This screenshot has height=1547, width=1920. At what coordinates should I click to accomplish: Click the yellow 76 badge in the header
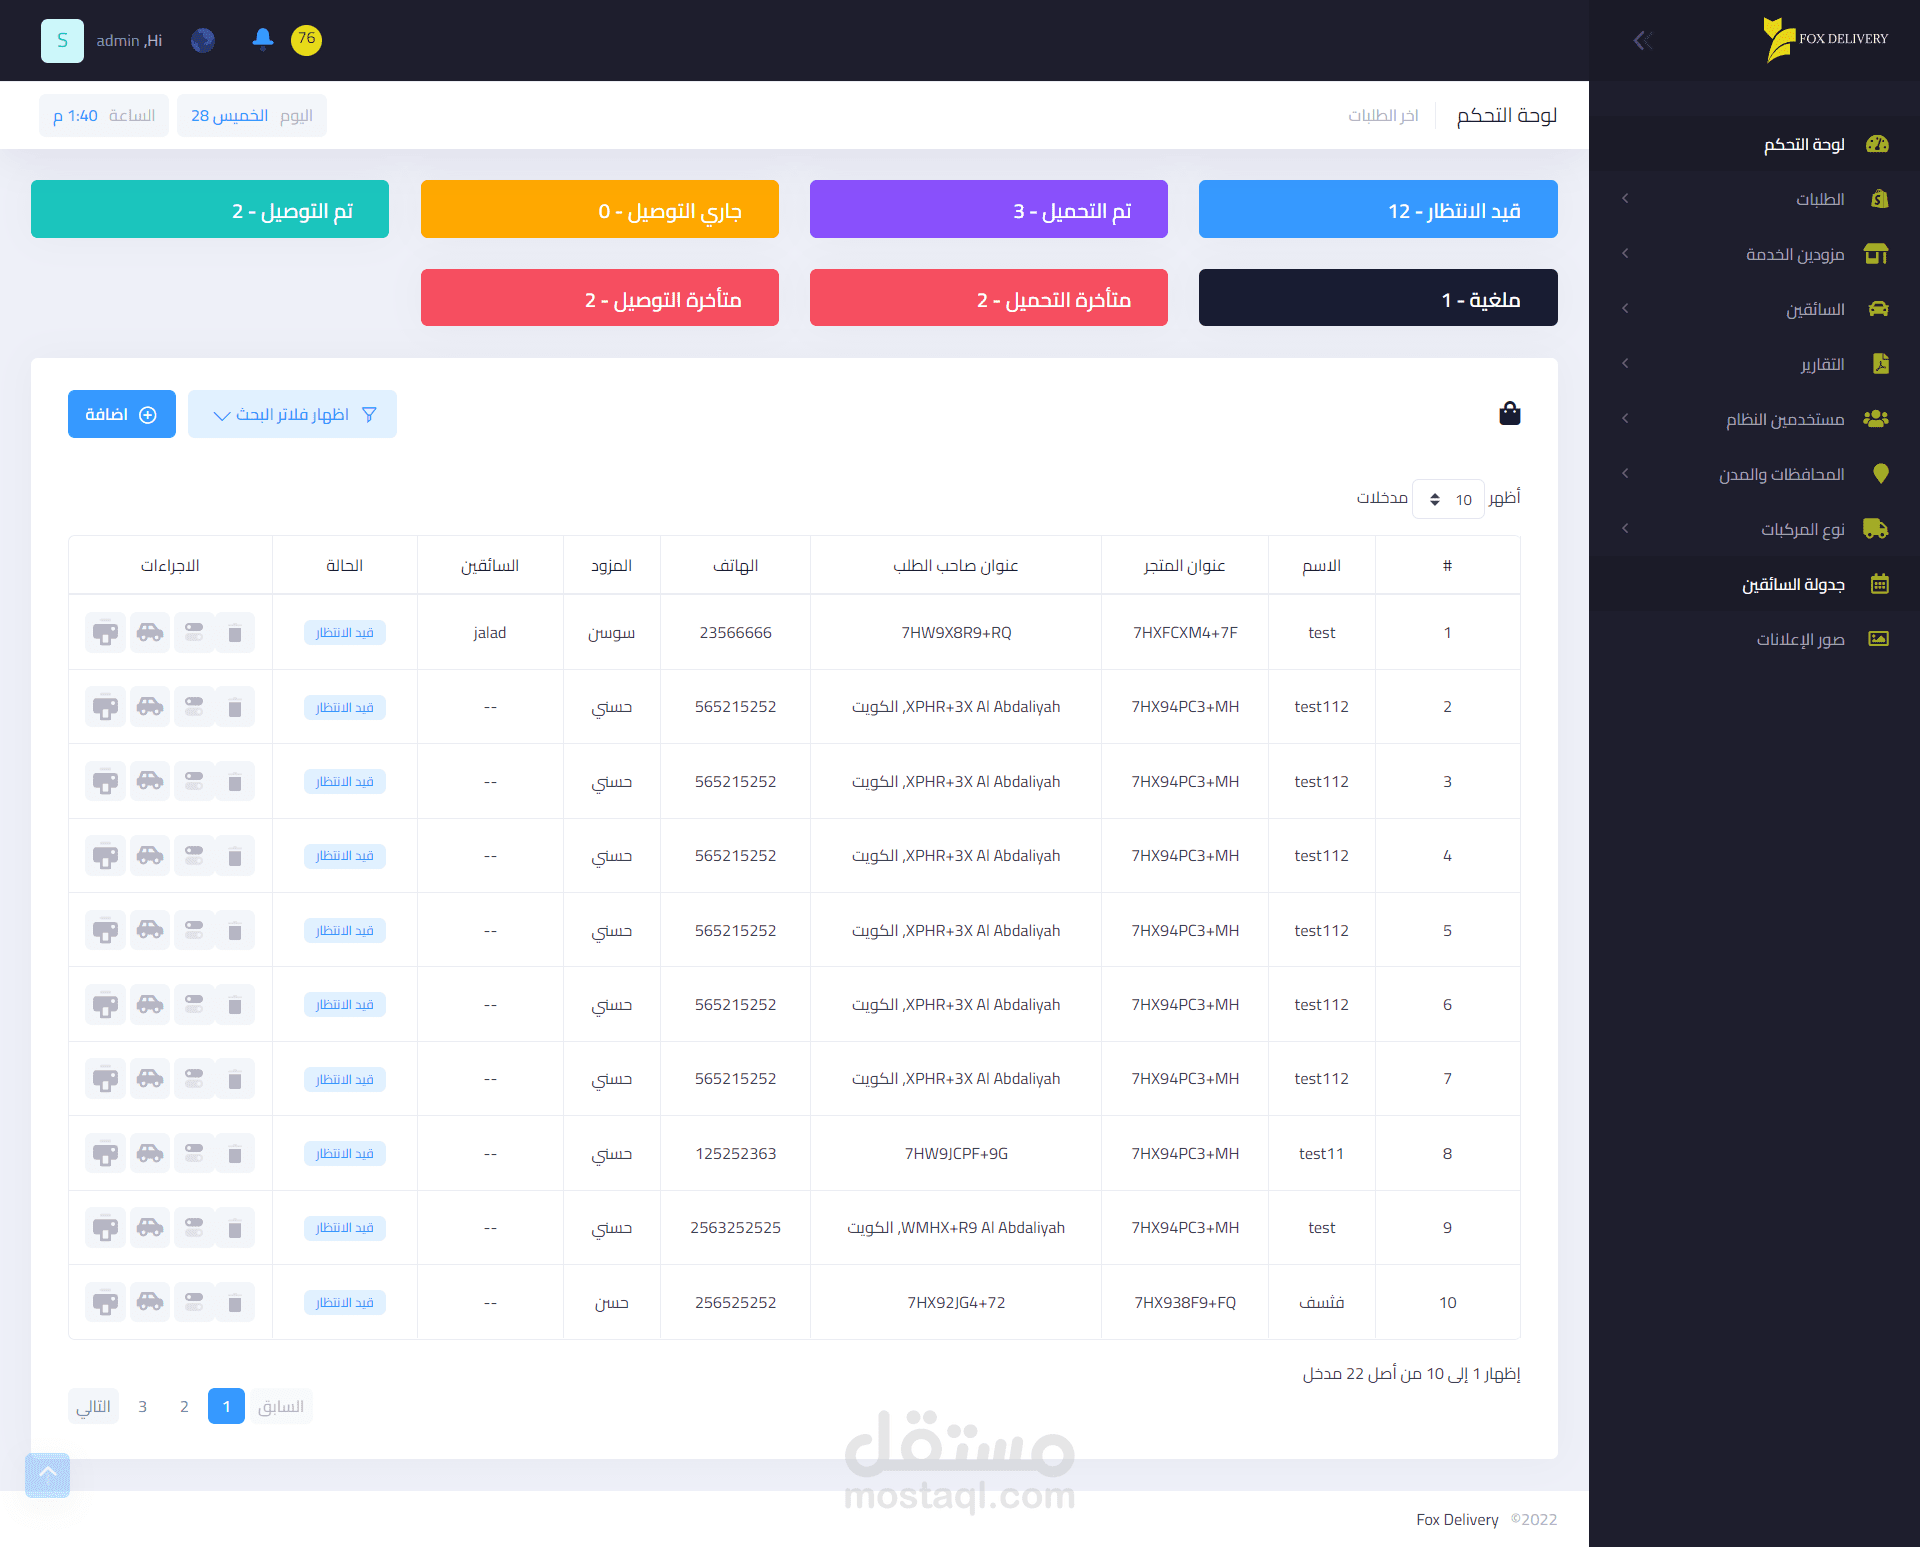306,40
